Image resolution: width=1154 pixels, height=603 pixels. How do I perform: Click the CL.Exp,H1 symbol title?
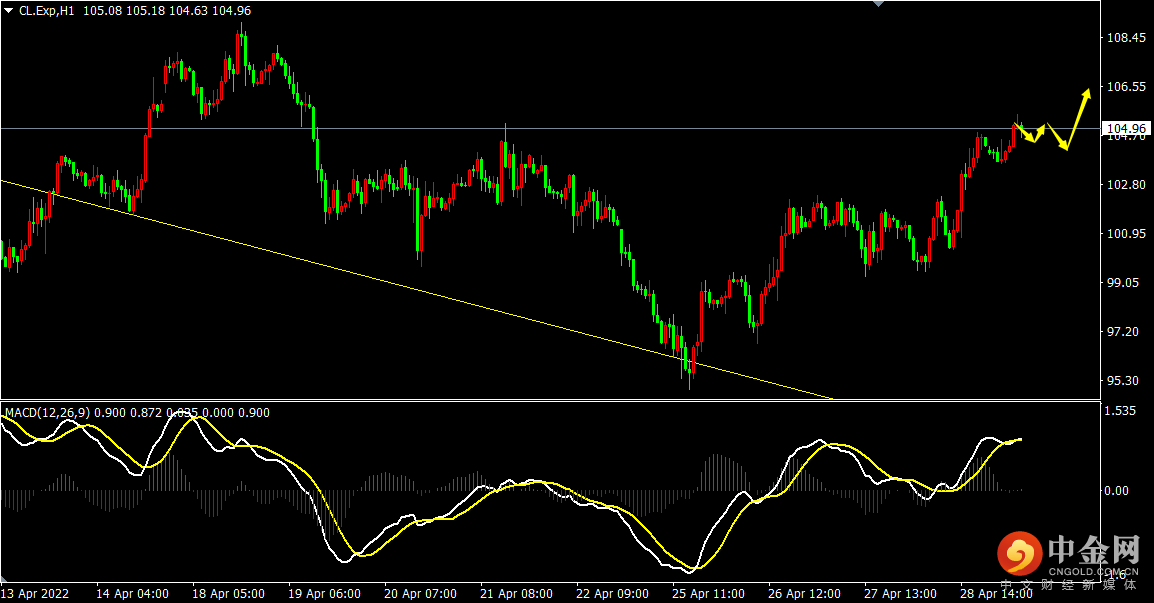[46, 11]
